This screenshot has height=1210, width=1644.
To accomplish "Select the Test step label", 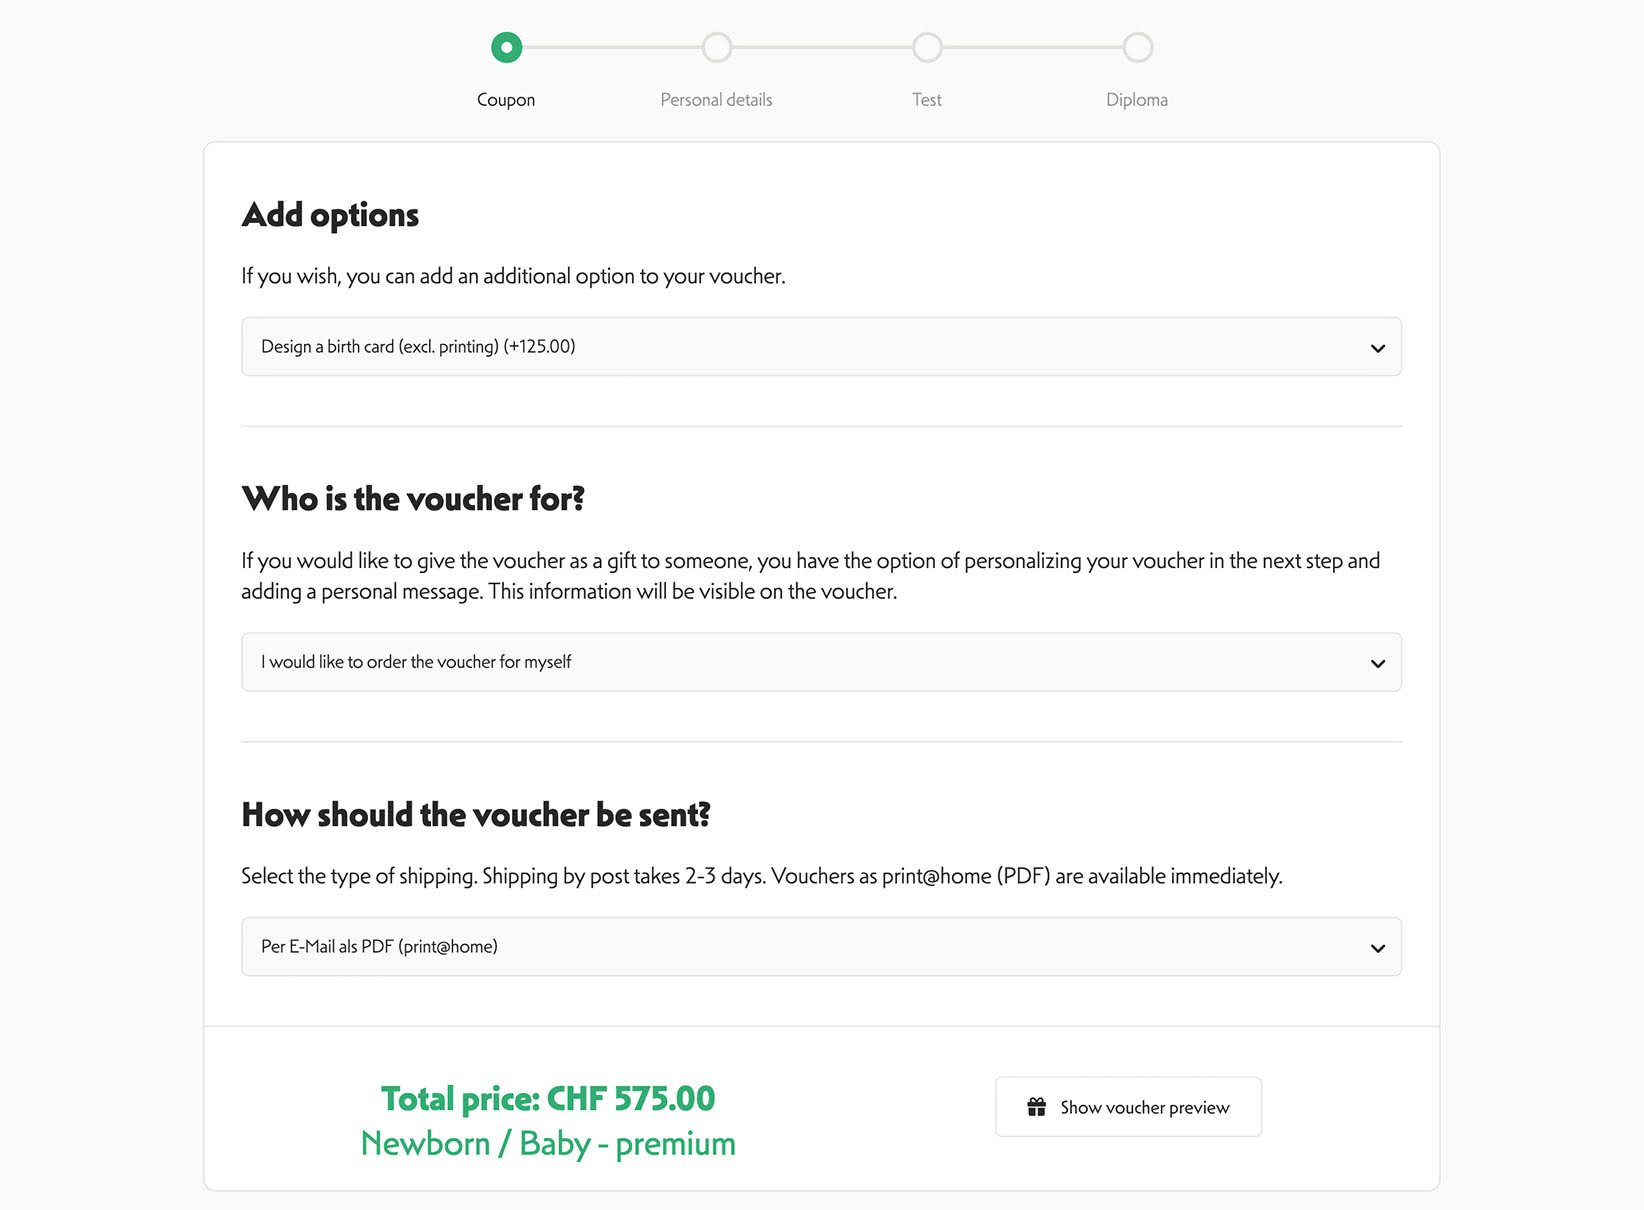I will pyautogui.click(x=927, y=99).
